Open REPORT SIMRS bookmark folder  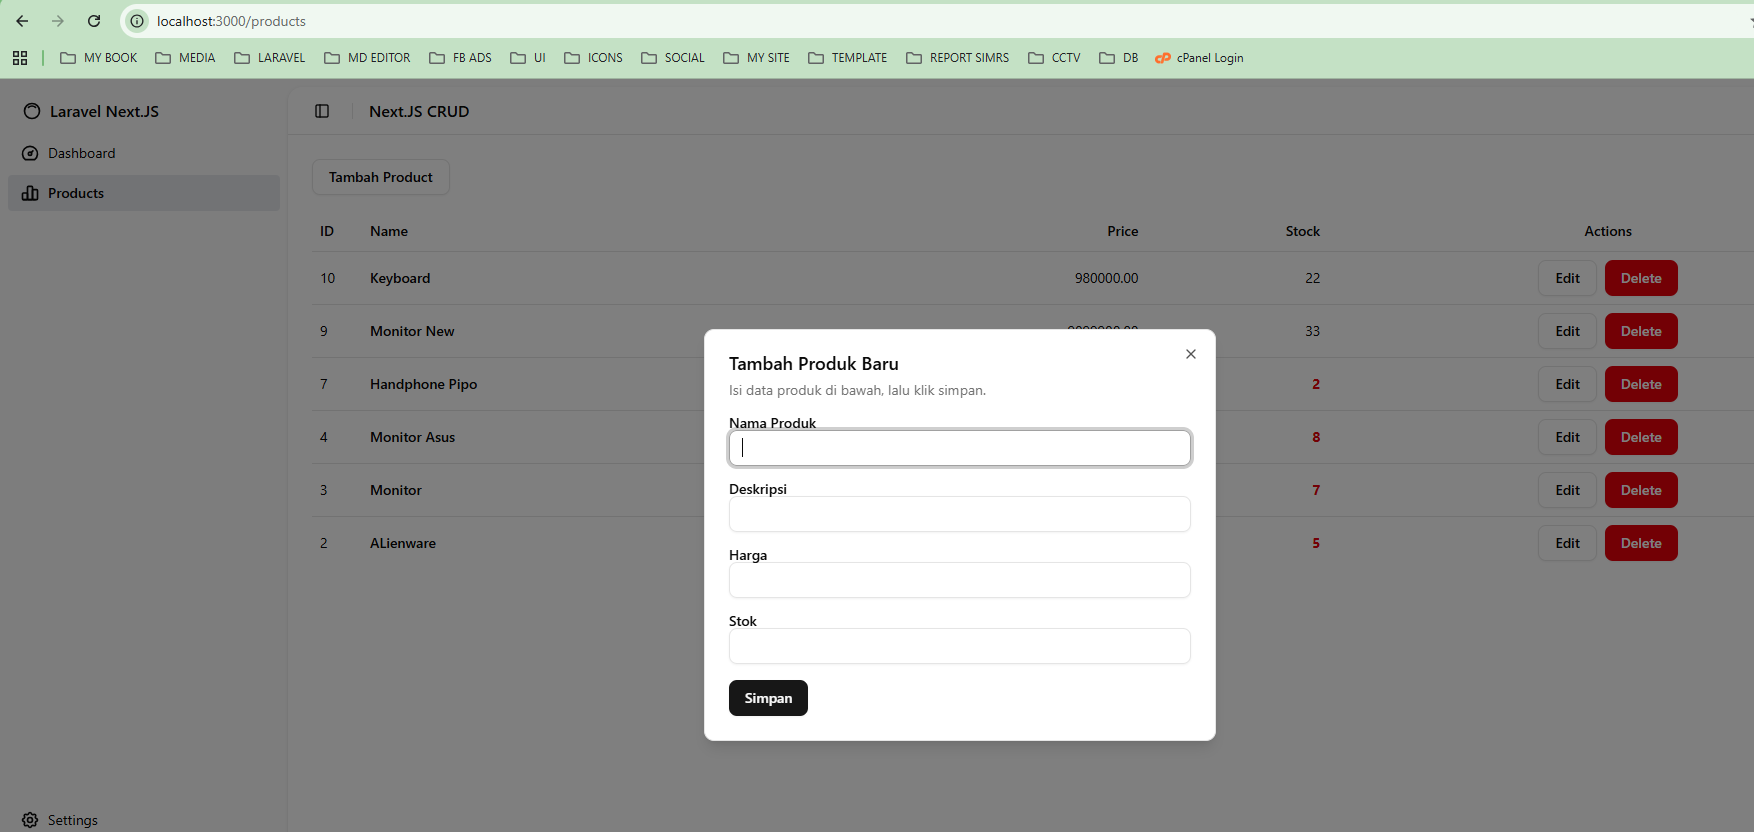click(x=958, y=58)
